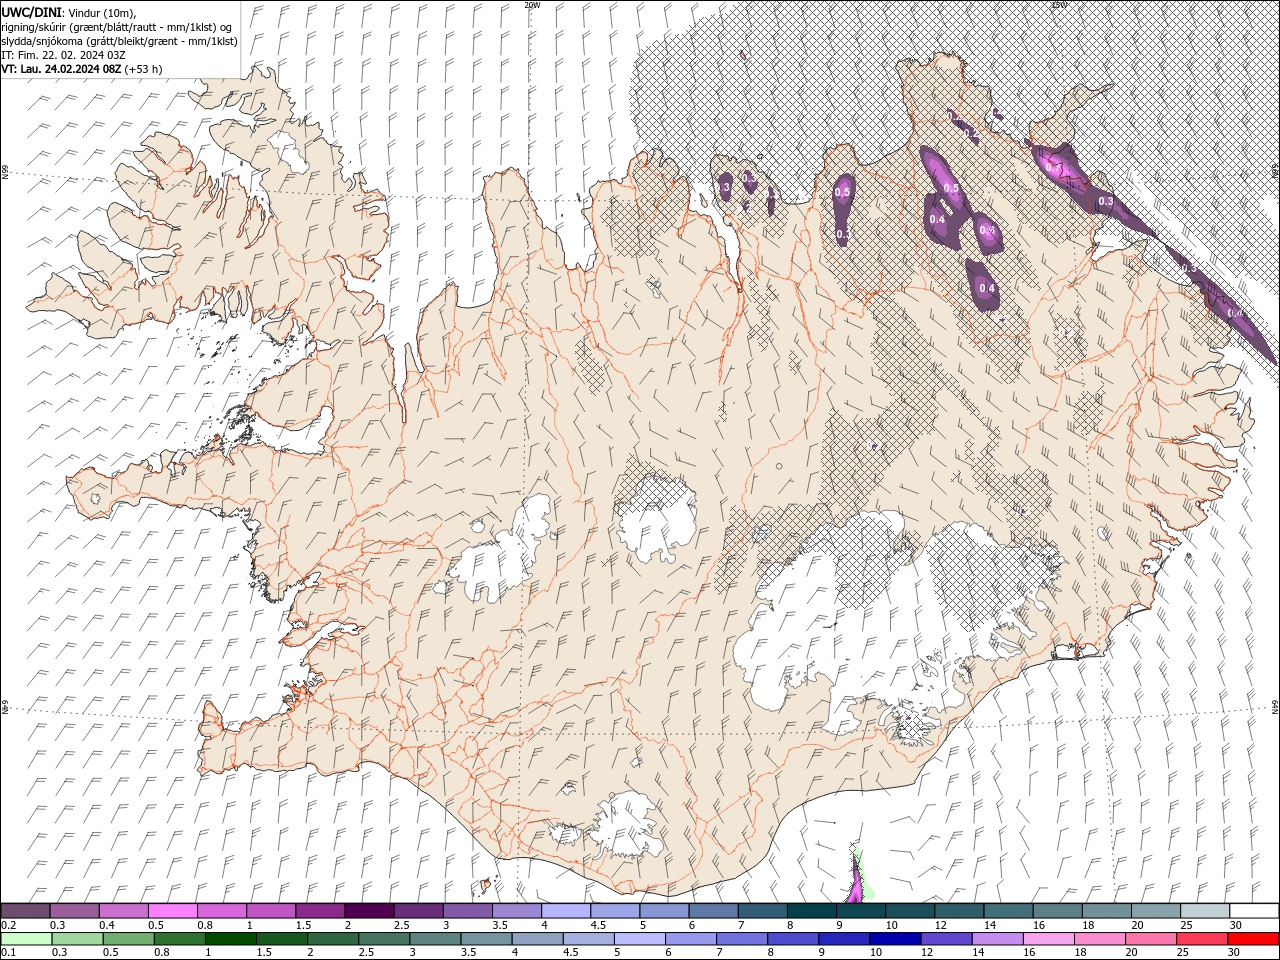
Task: Select the 'slydda/snjókoma' legend description line
Action: 120,41
